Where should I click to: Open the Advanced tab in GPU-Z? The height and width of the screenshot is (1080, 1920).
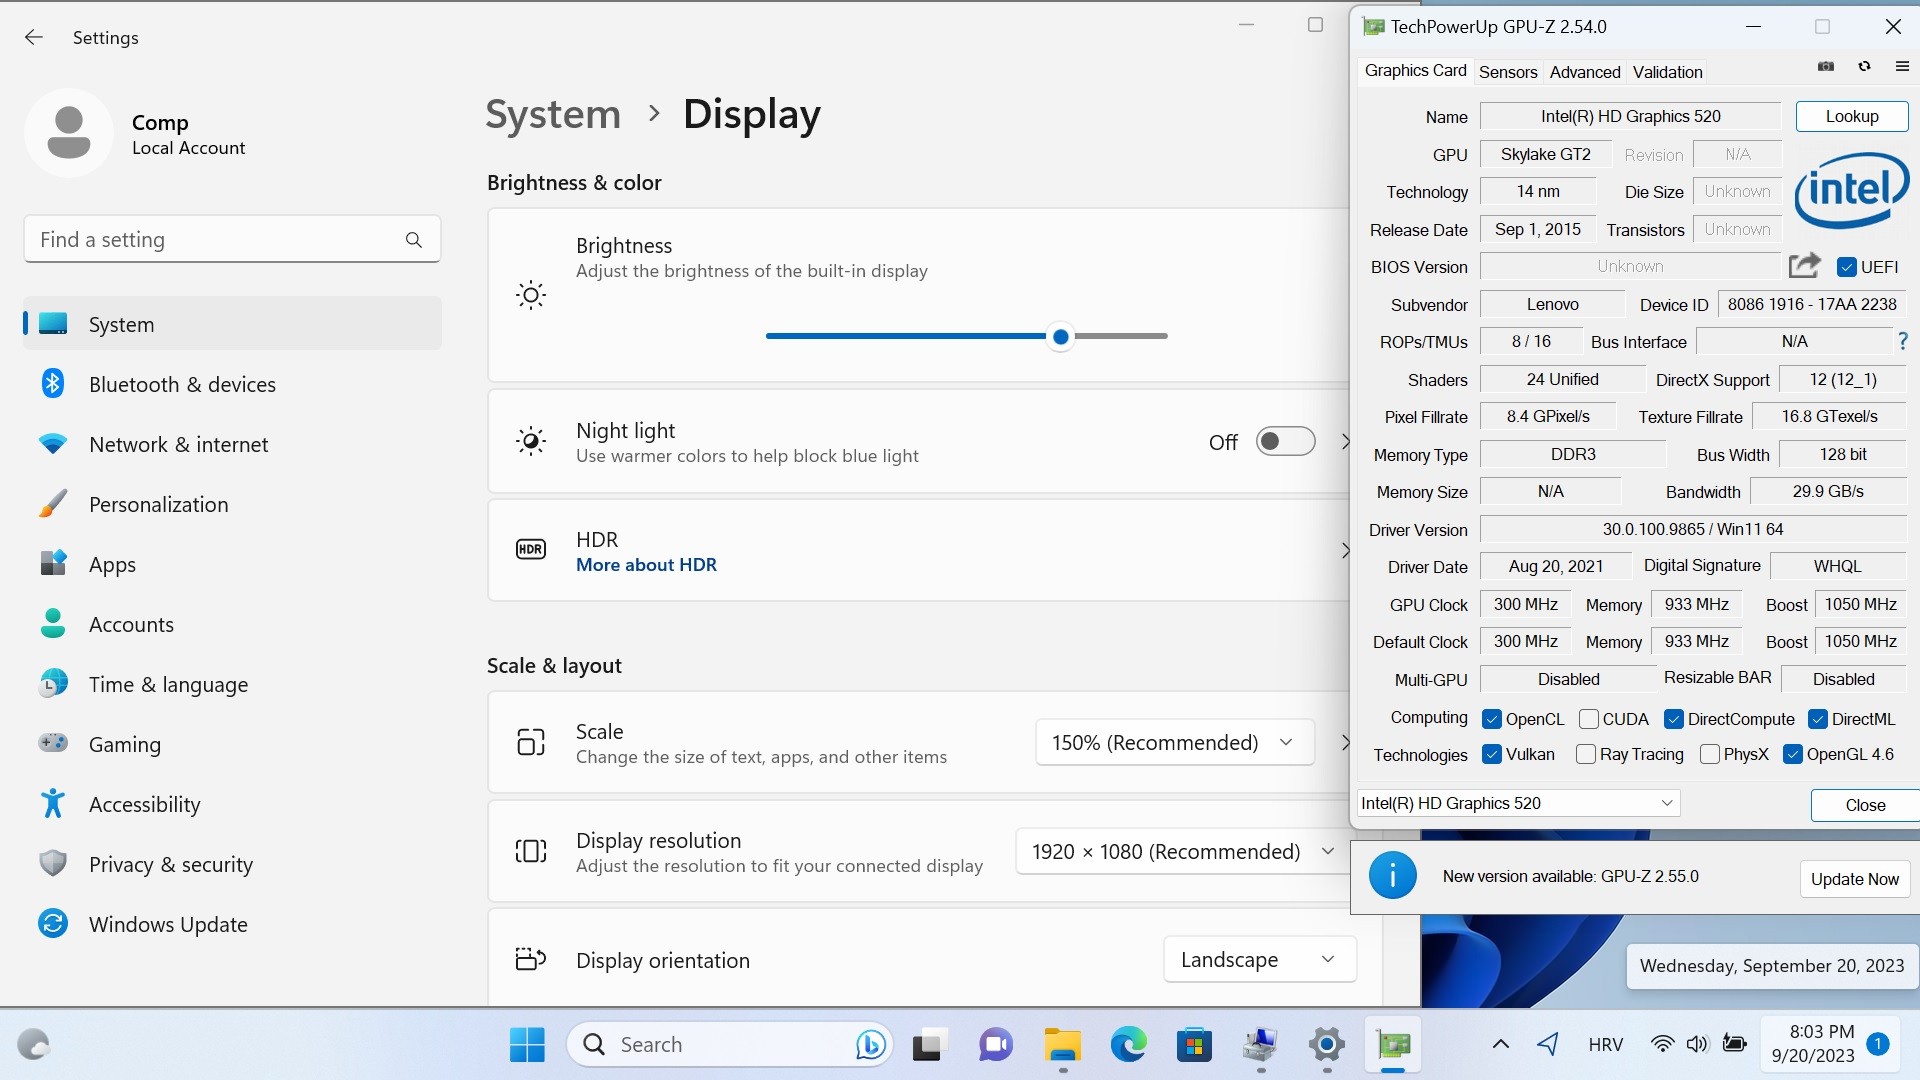point(1584,72)
